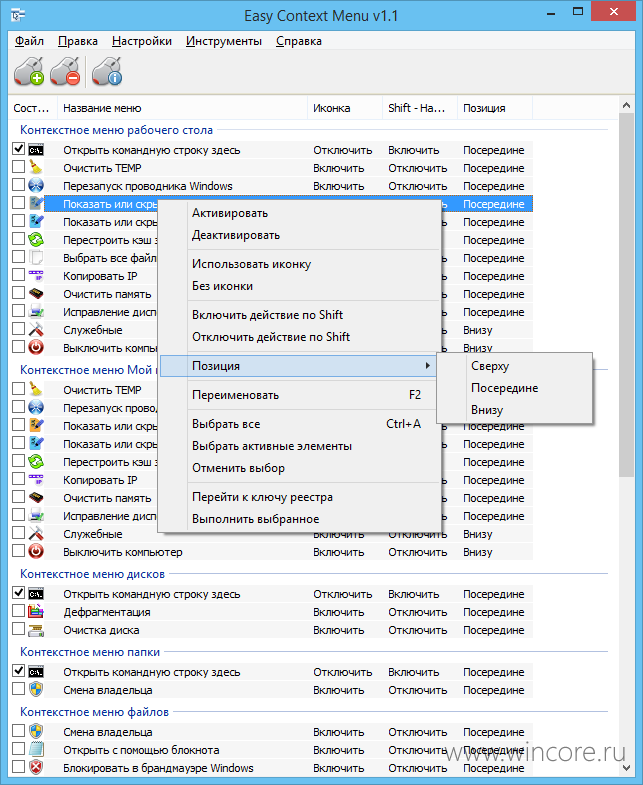Uncheck folder Открыть командную строку здесь checkbox

click(x=19, y=671)
